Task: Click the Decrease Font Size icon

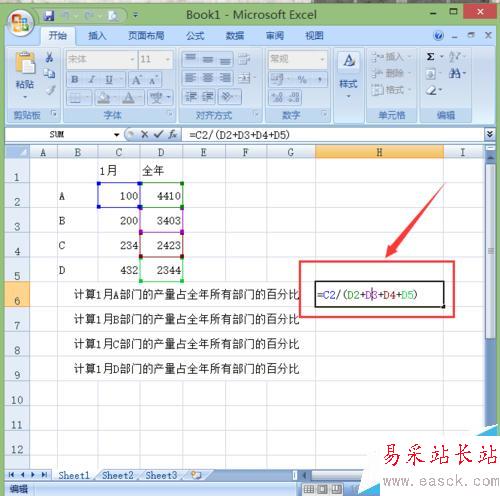Action: pyautogui.click(x=153, y=80)
